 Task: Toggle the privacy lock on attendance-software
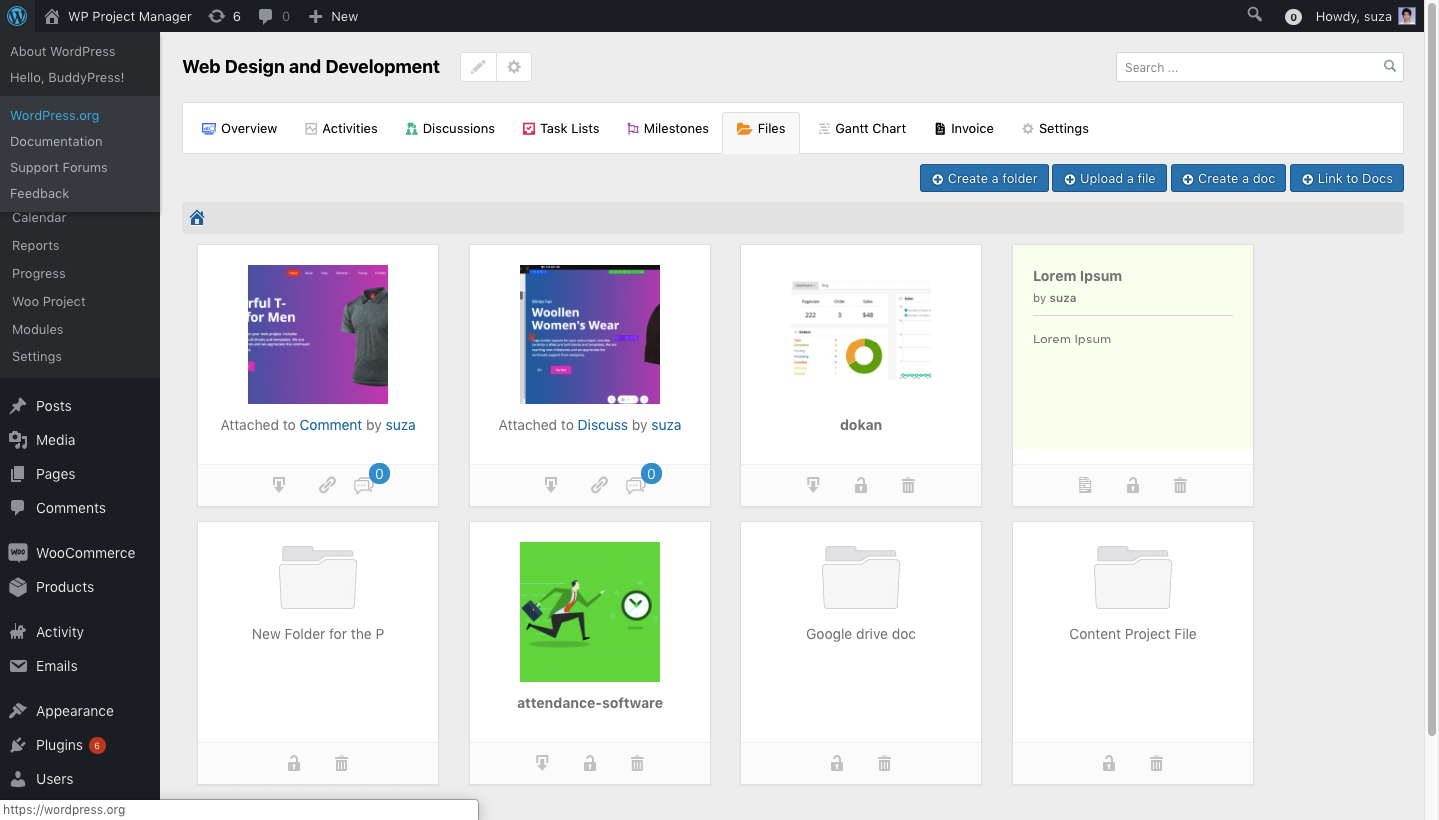[x=589, y=763]
